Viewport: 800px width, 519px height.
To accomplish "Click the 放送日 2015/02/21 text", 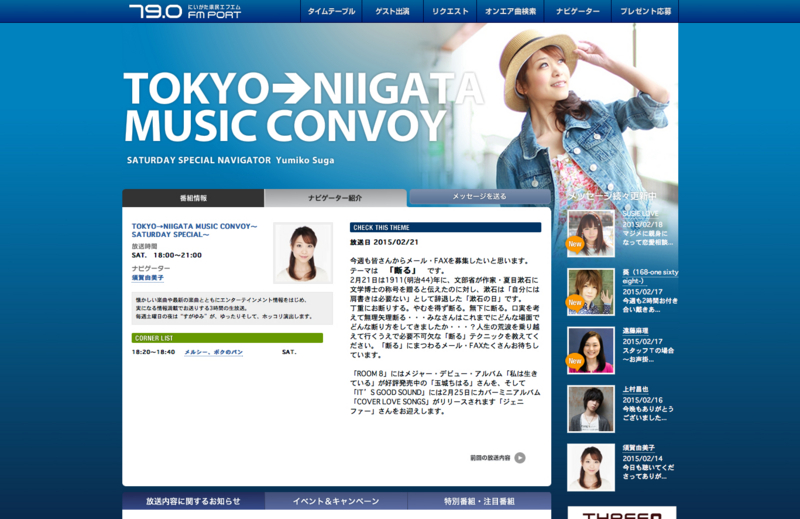I will [x=384, y=242].
